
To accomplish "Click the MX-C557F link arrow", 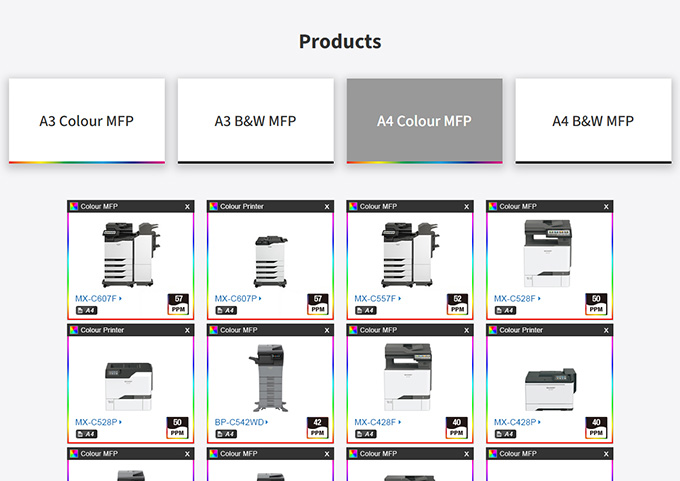I will click(x=401, y=299).
